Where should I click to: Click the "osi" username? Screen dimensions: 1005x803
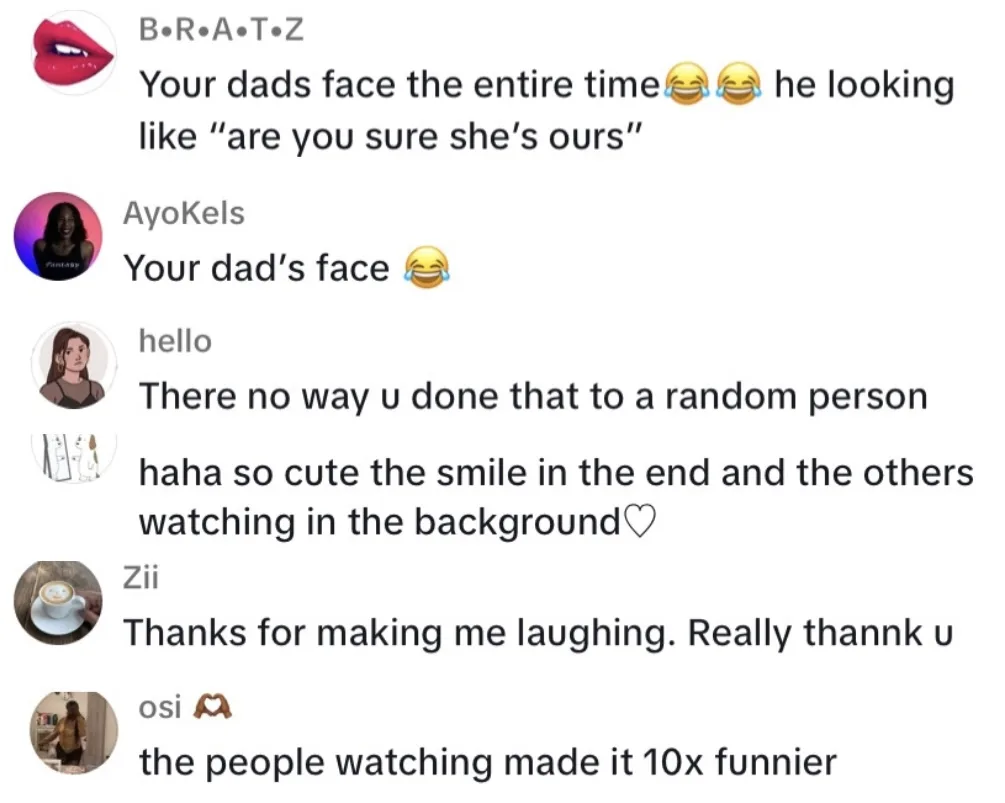tap(160, 708)
